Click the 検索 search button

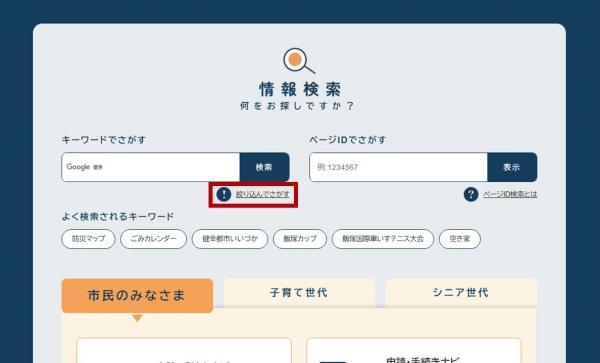[264, 167]
